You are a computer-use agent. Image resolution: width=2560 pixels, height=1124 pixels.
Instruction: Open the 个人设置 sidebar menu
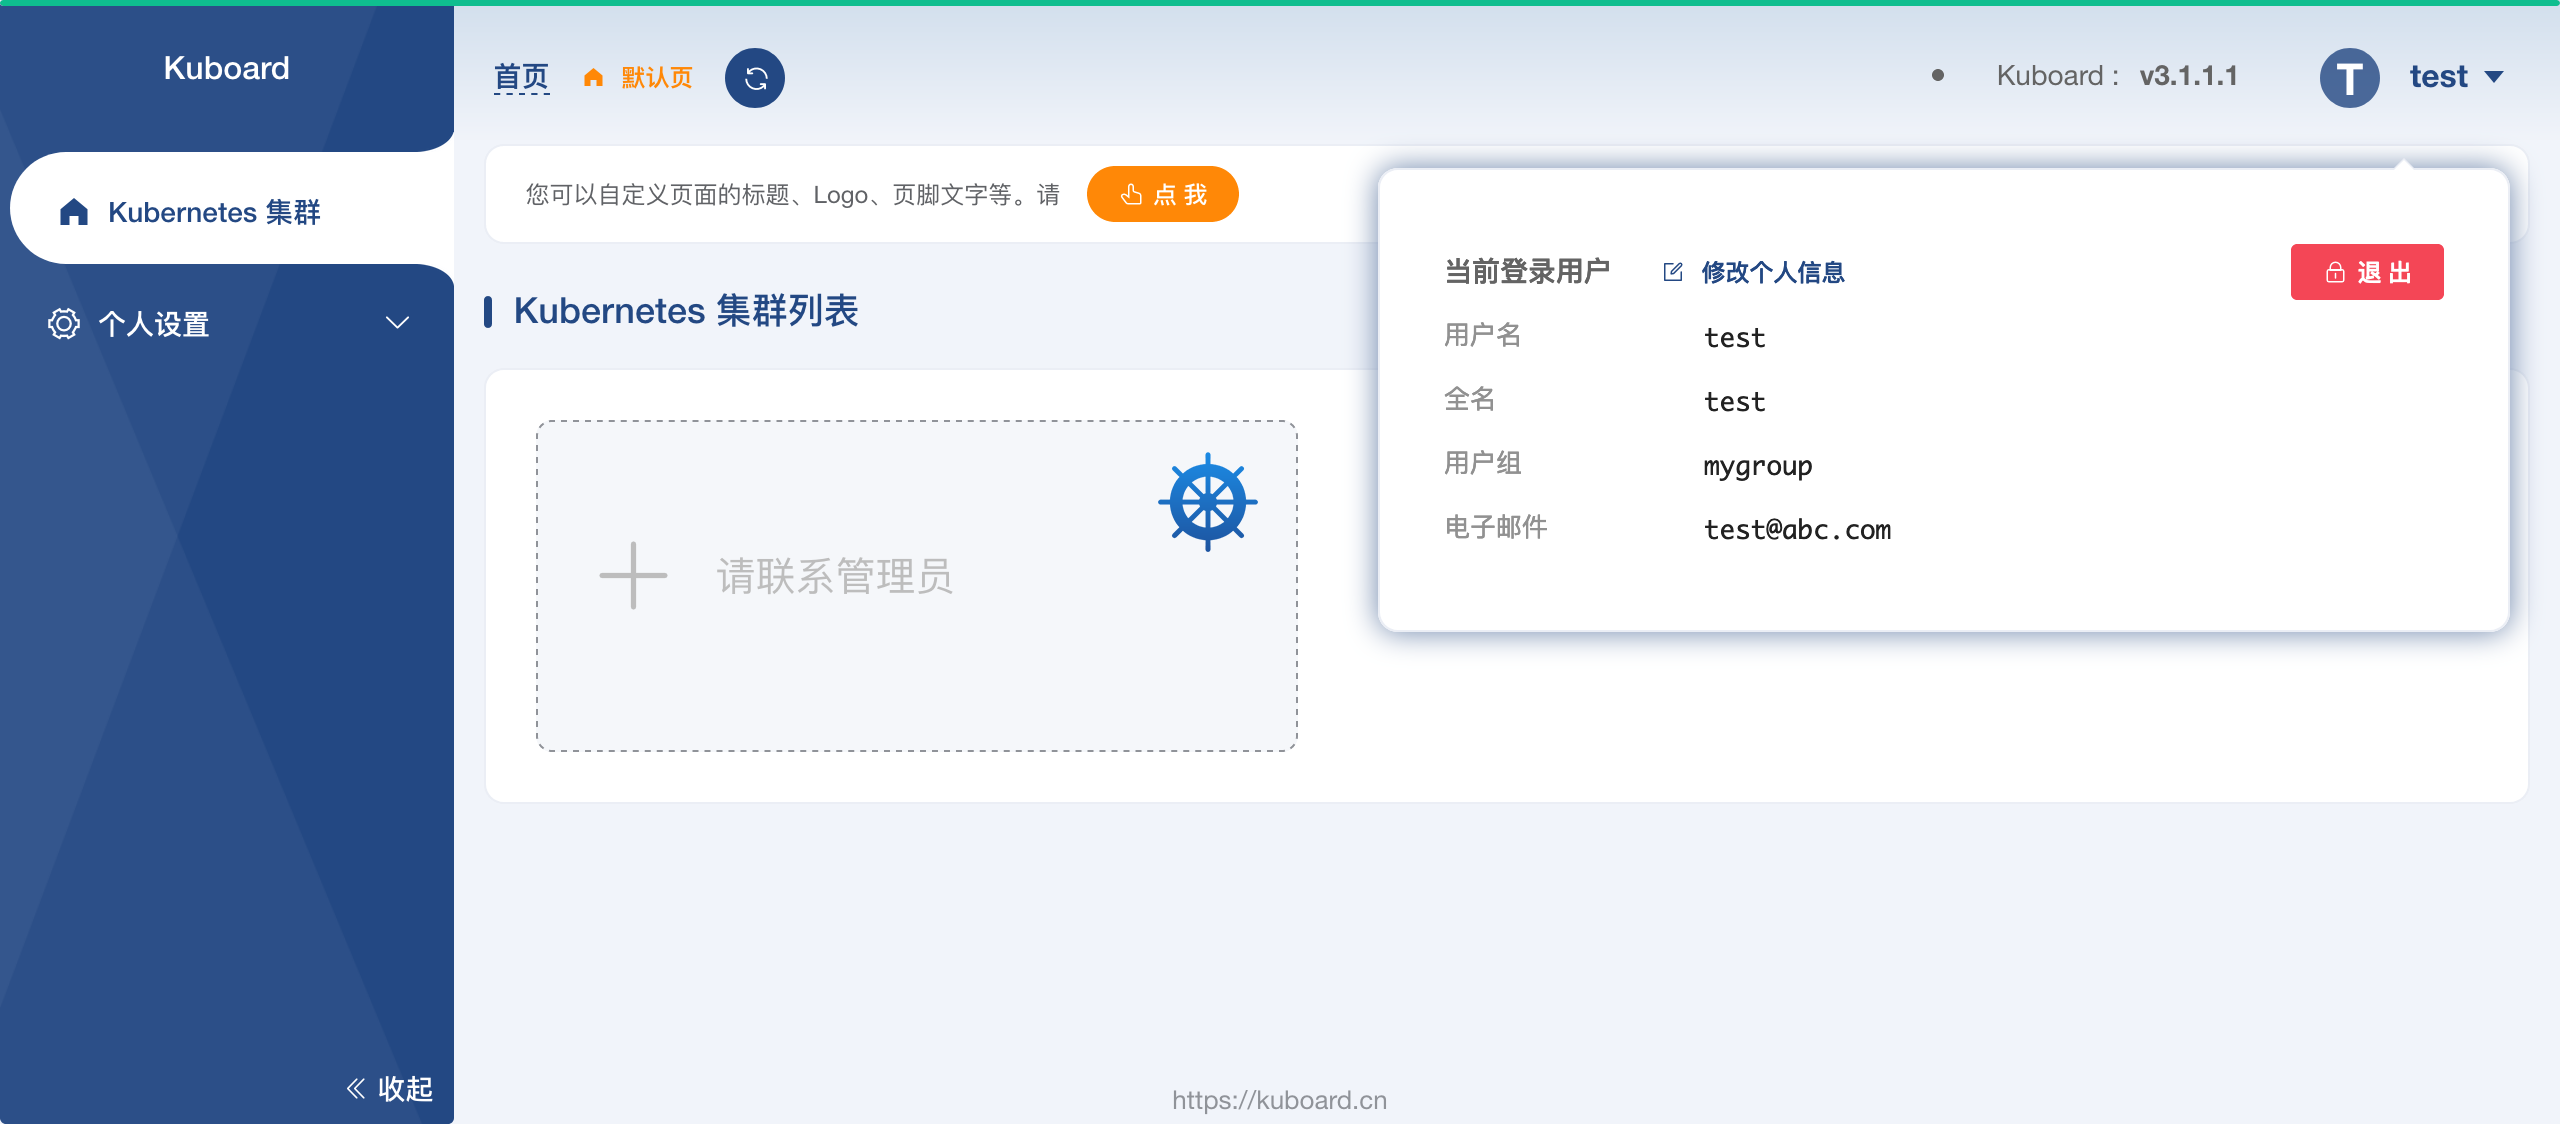(x=154, y=324)
